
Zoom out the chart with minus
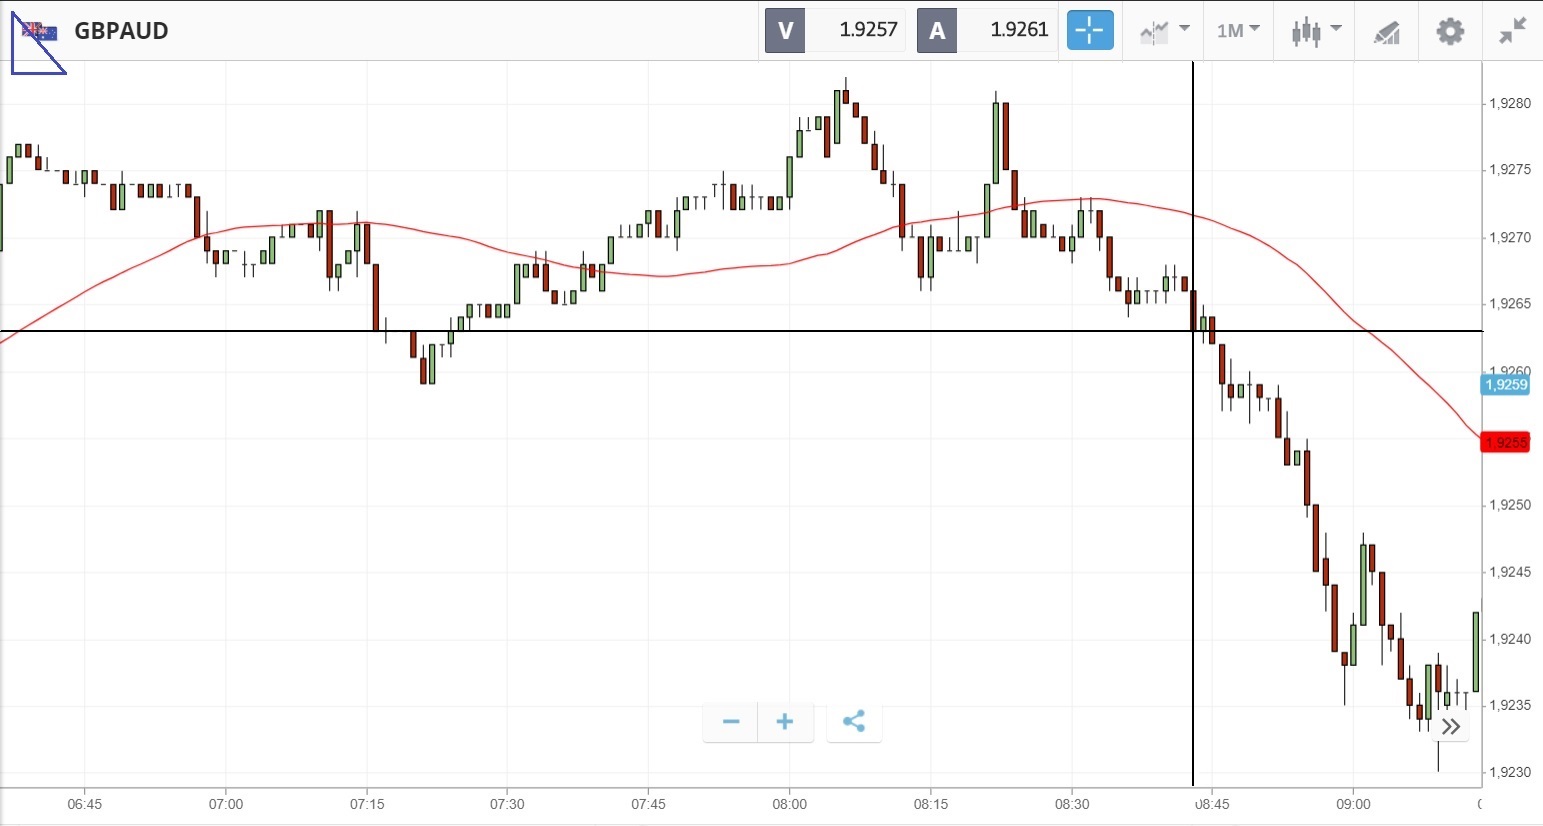pyautogui.click(x=731, y=722)
